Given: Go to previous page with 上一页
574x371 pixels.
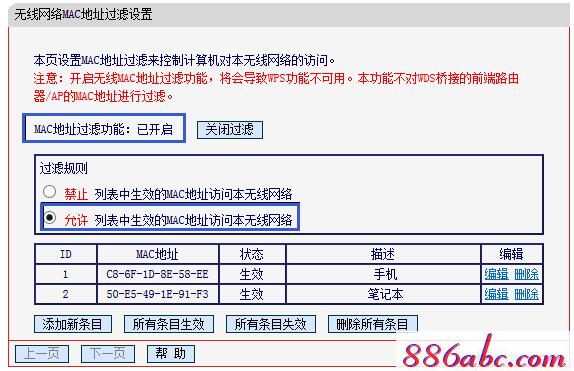Looking at the screenshot, I should [42, 354].
